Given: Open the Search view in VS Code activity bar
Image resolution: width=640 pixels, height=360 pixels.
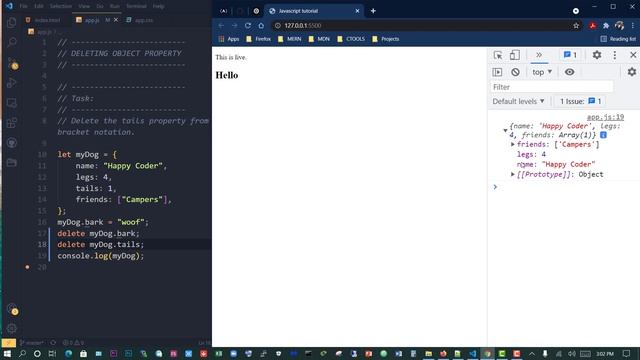Looking at the screenshot, I should [12, 42].
